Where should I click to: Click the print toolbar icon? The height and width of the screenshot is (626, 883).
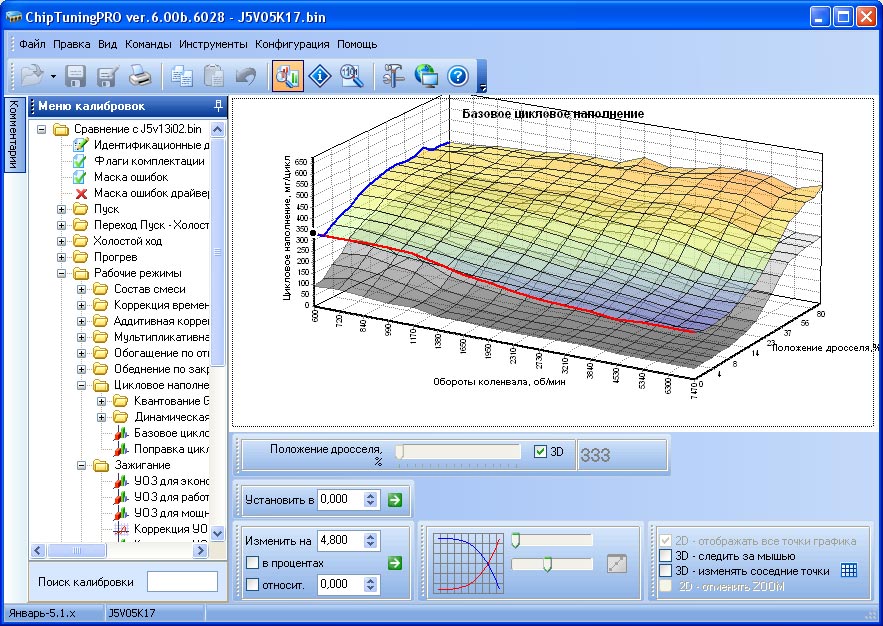(140, 76)
